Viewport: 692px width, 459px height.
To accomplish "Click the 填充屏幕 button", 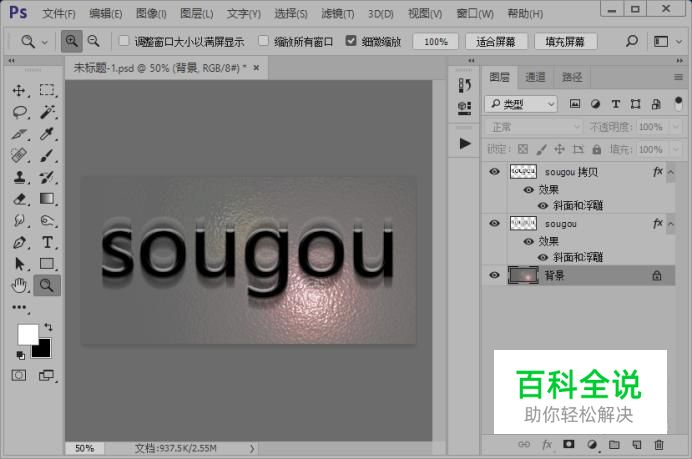I will [565, 41].
